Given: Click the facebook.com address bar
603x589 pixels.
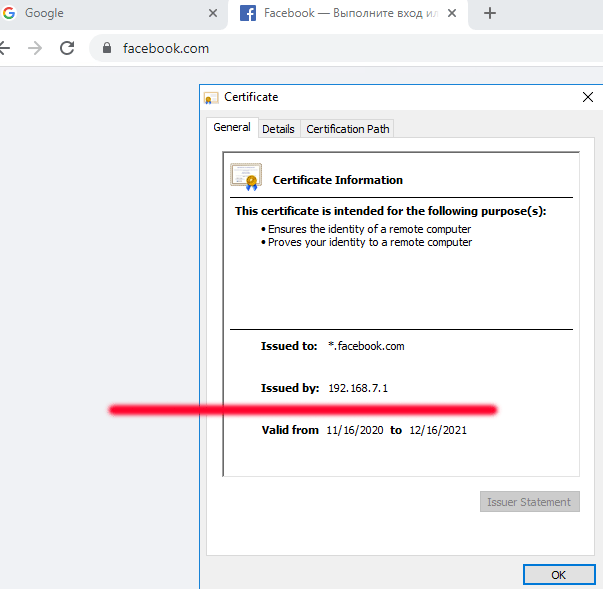Looking at the screenshot, I should [346, 48].
